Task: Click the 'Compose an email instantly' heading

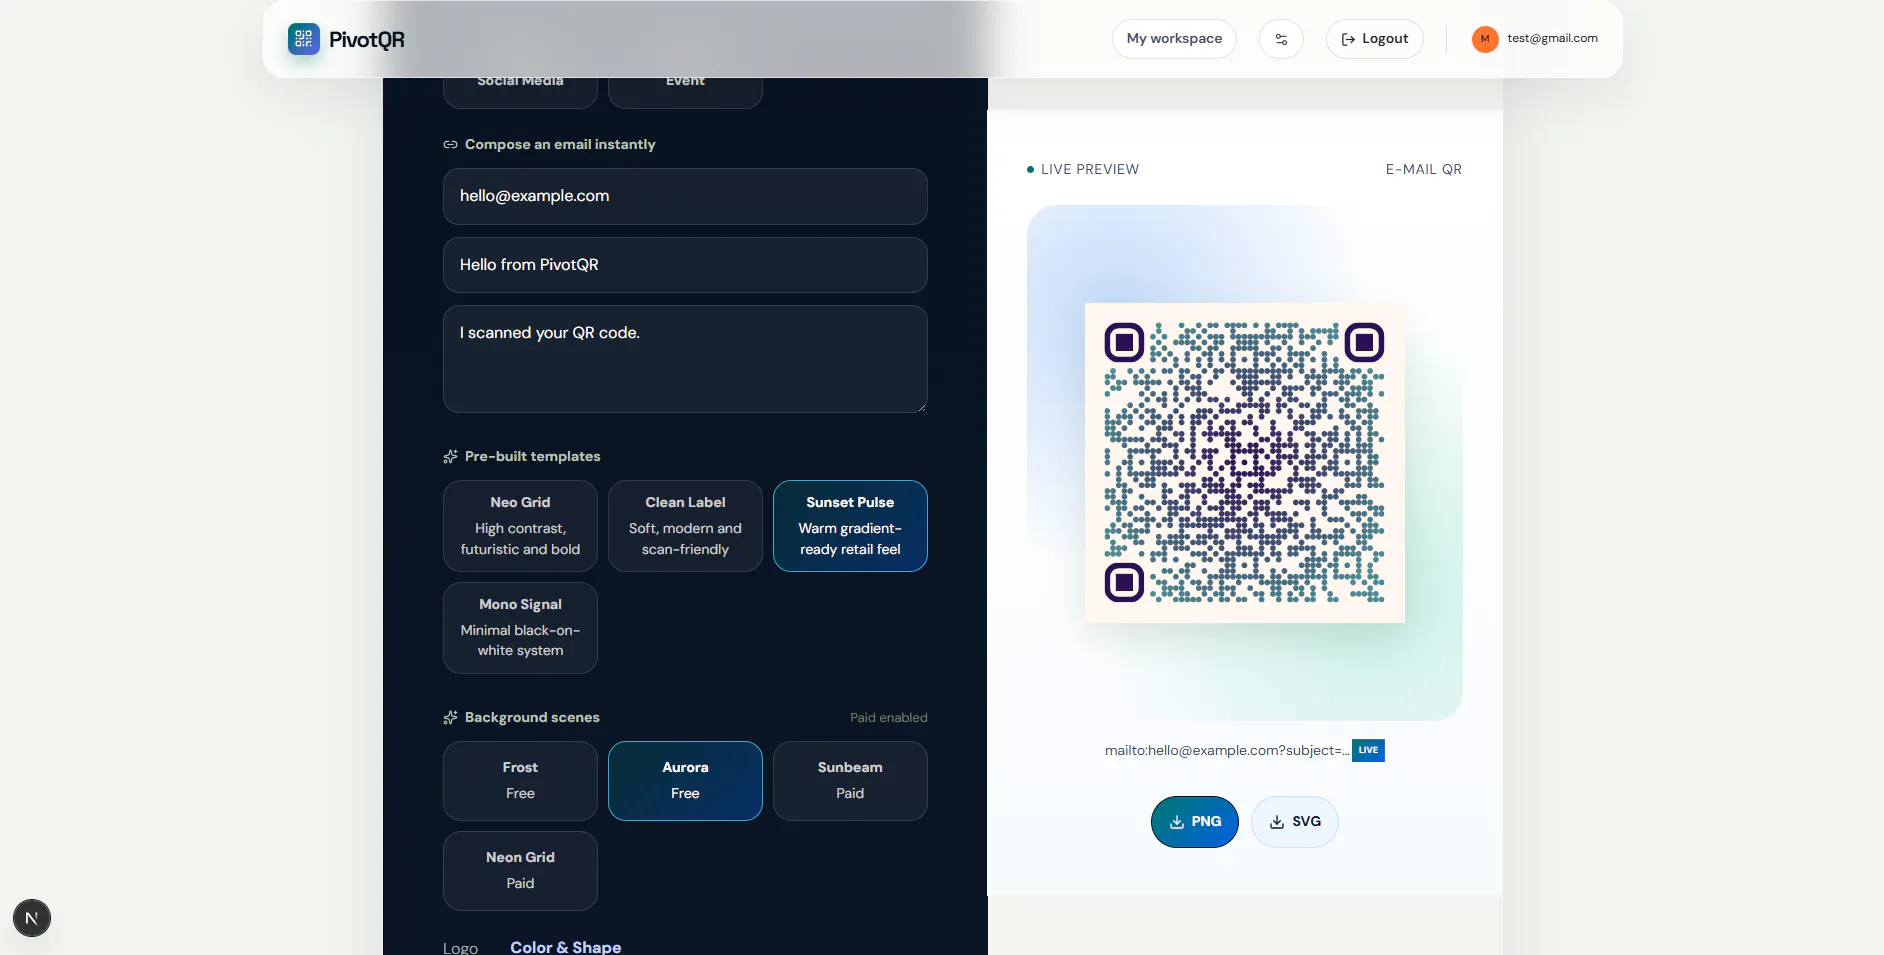Action: pos(560,145)
